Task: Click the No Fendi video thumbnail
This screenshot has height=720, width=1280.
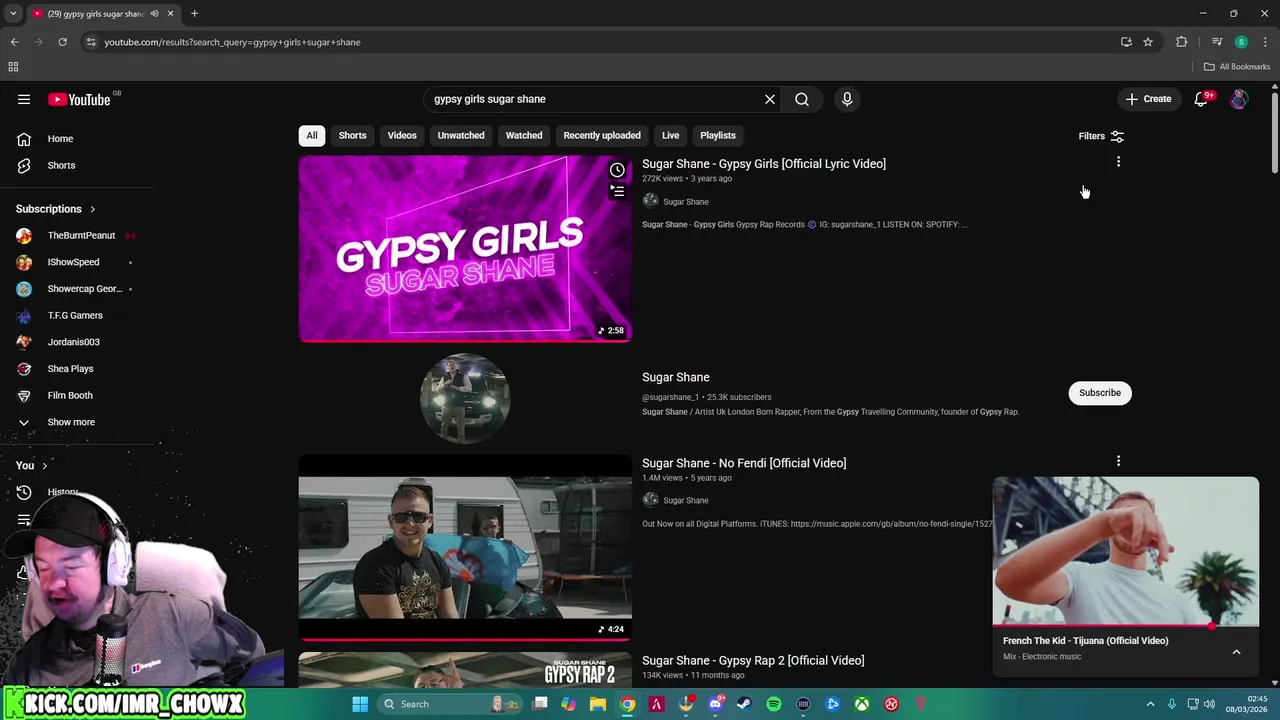Action: [x=465, y=547]
